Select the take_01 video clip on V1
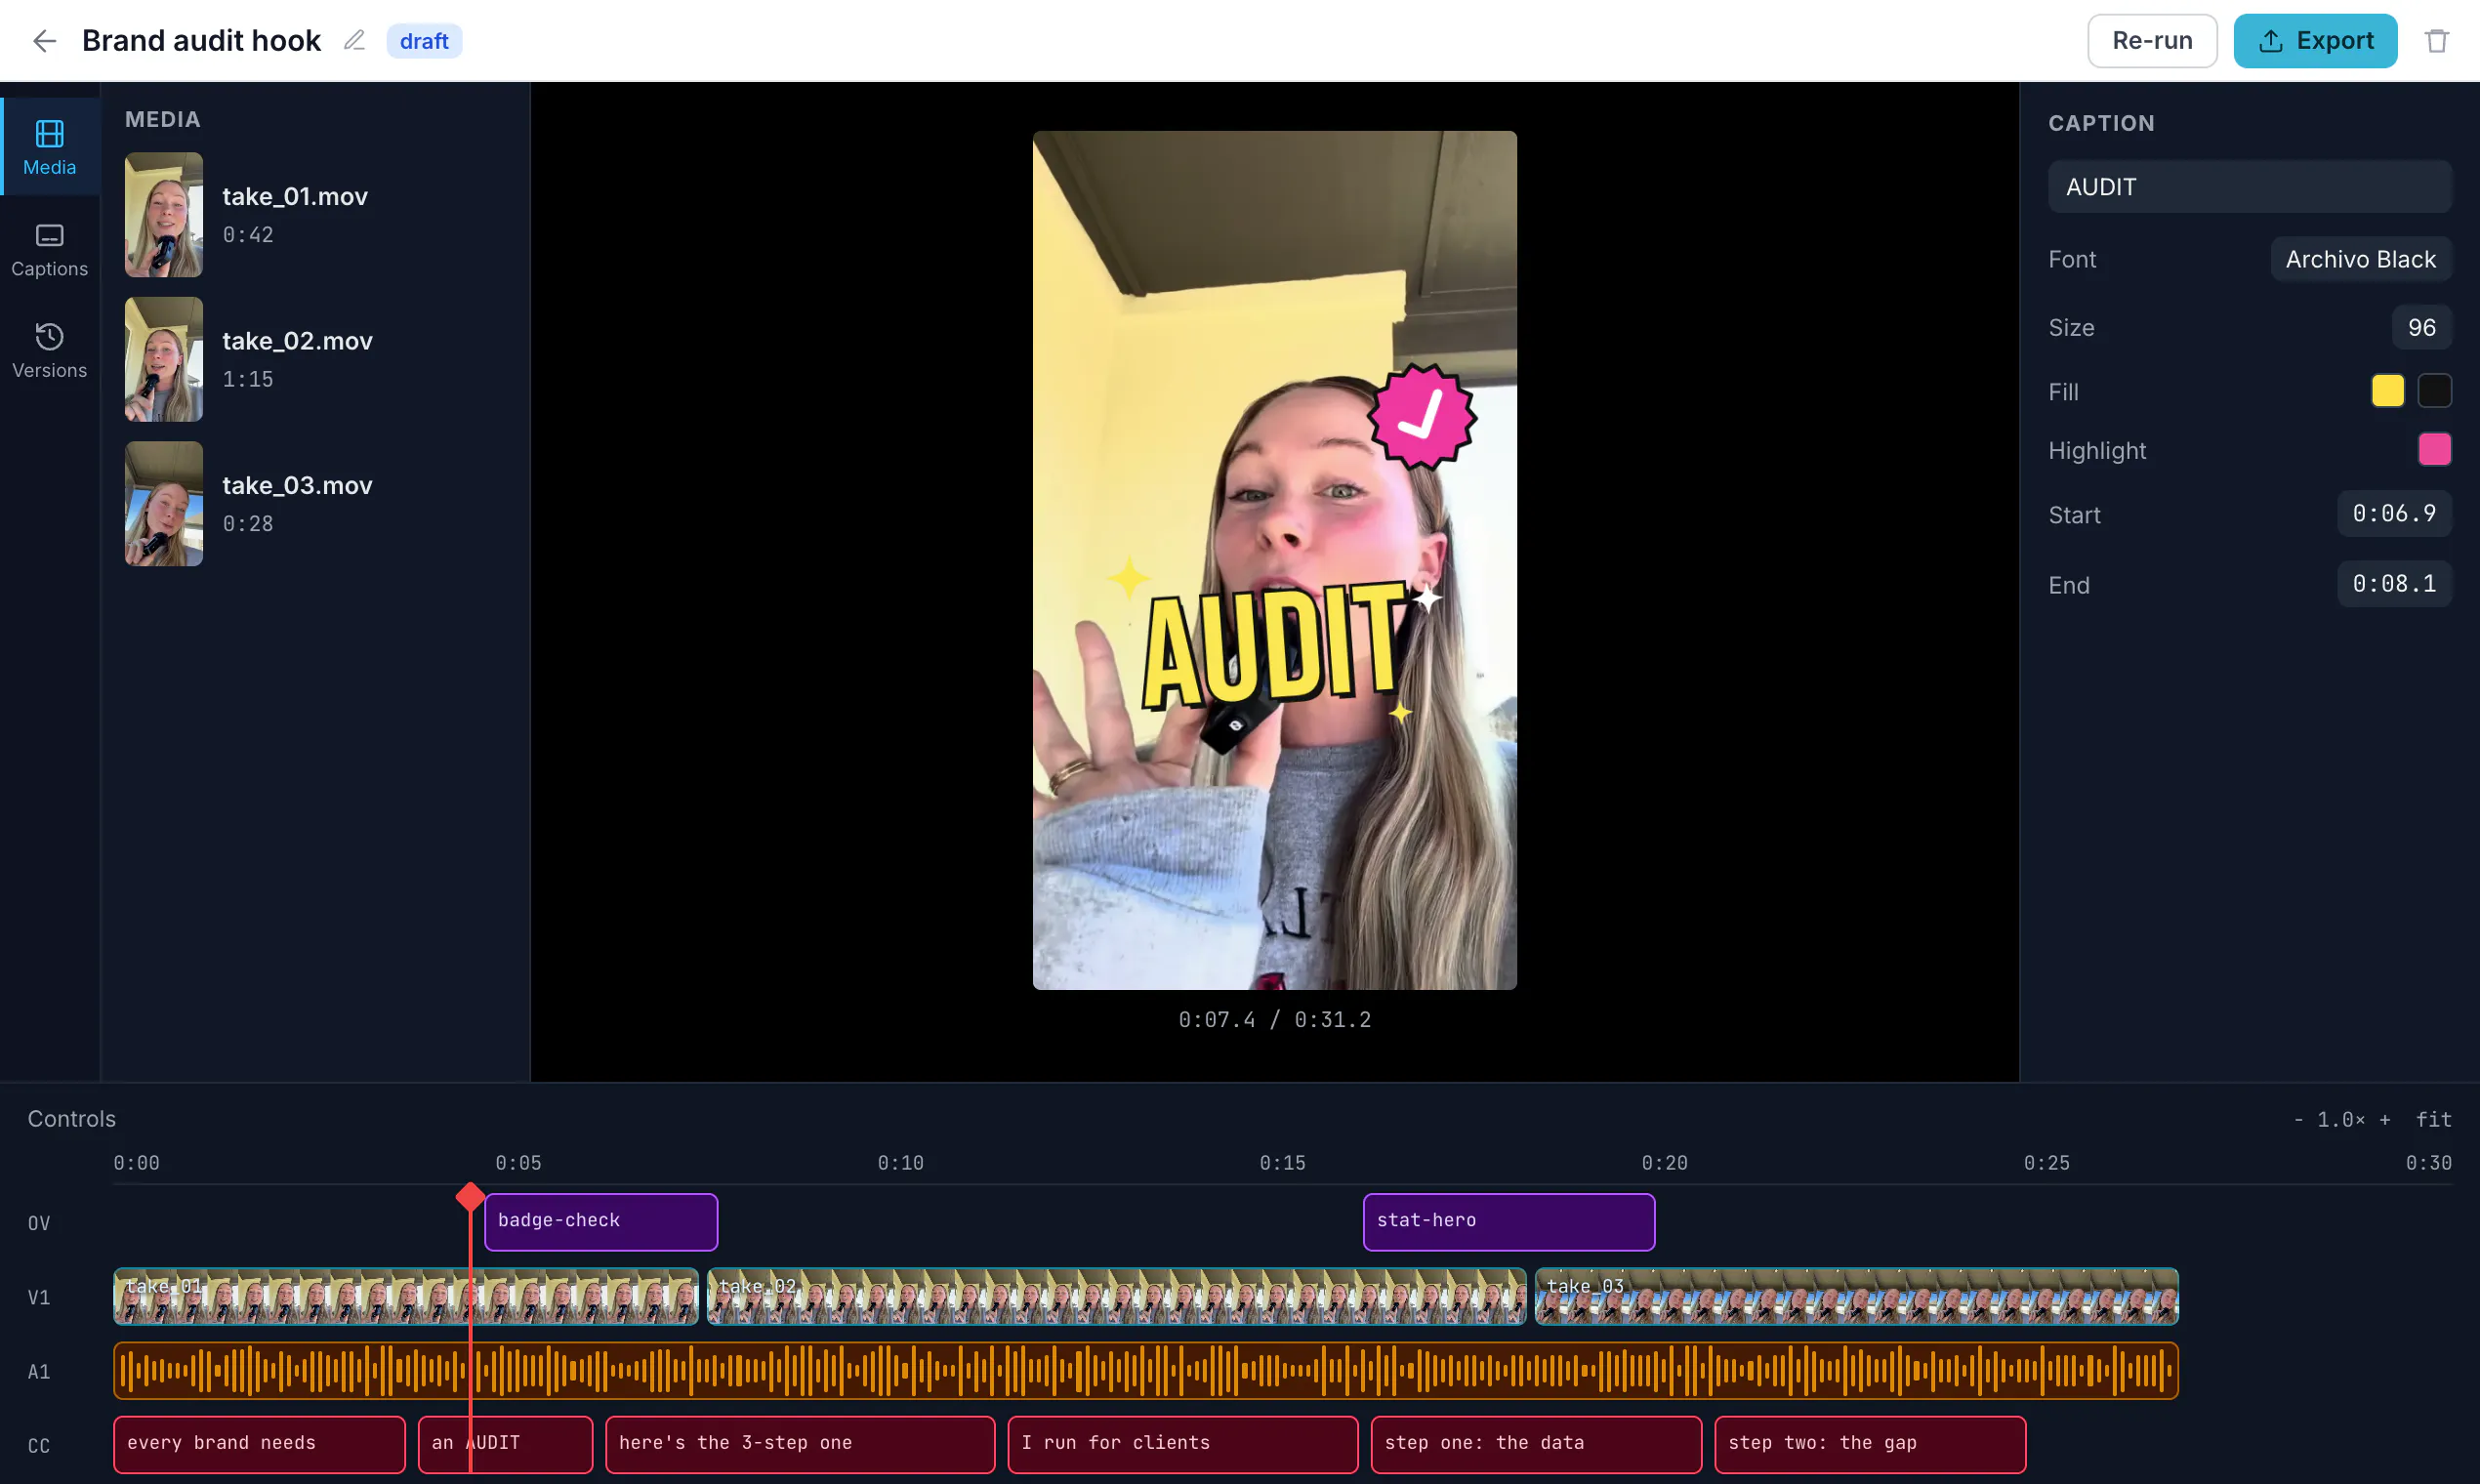This screenshot has width=2480, height=1484. pos(406,1297)
